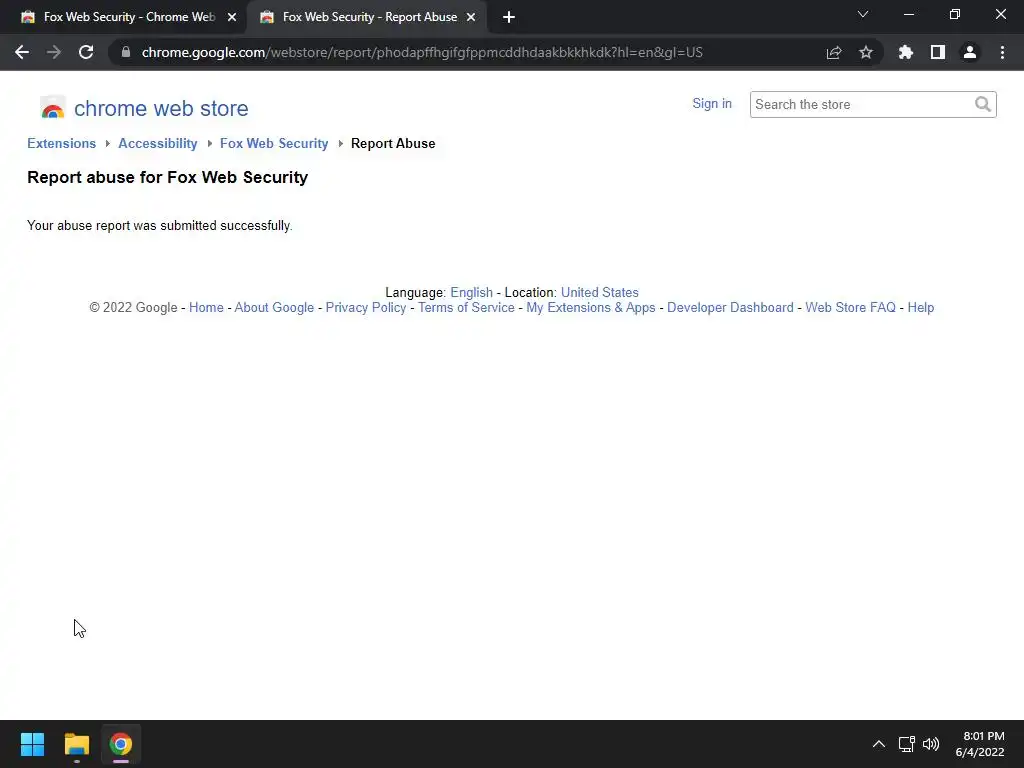This screenshot has height=768, width=1024.
Task: Close the Report Abuse tab
Action: tap(471, 18)
